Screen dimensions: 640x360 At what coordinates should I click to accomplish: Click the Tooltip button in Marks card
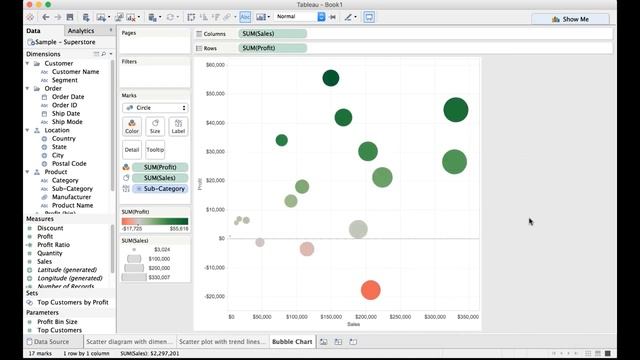tap(155, 150)
